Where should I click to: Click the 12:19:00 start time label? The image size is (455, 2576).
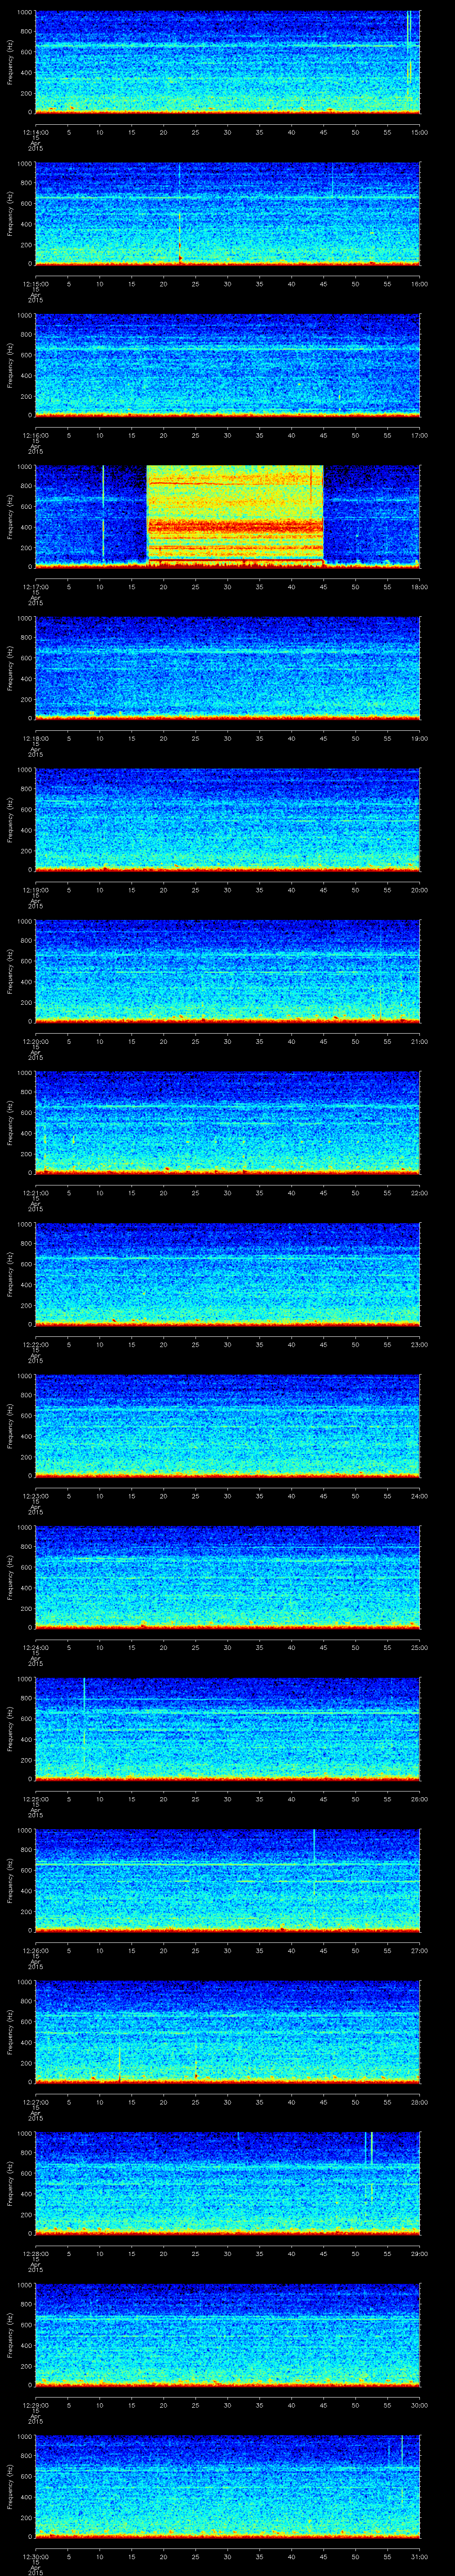click(x=35, y=890)
